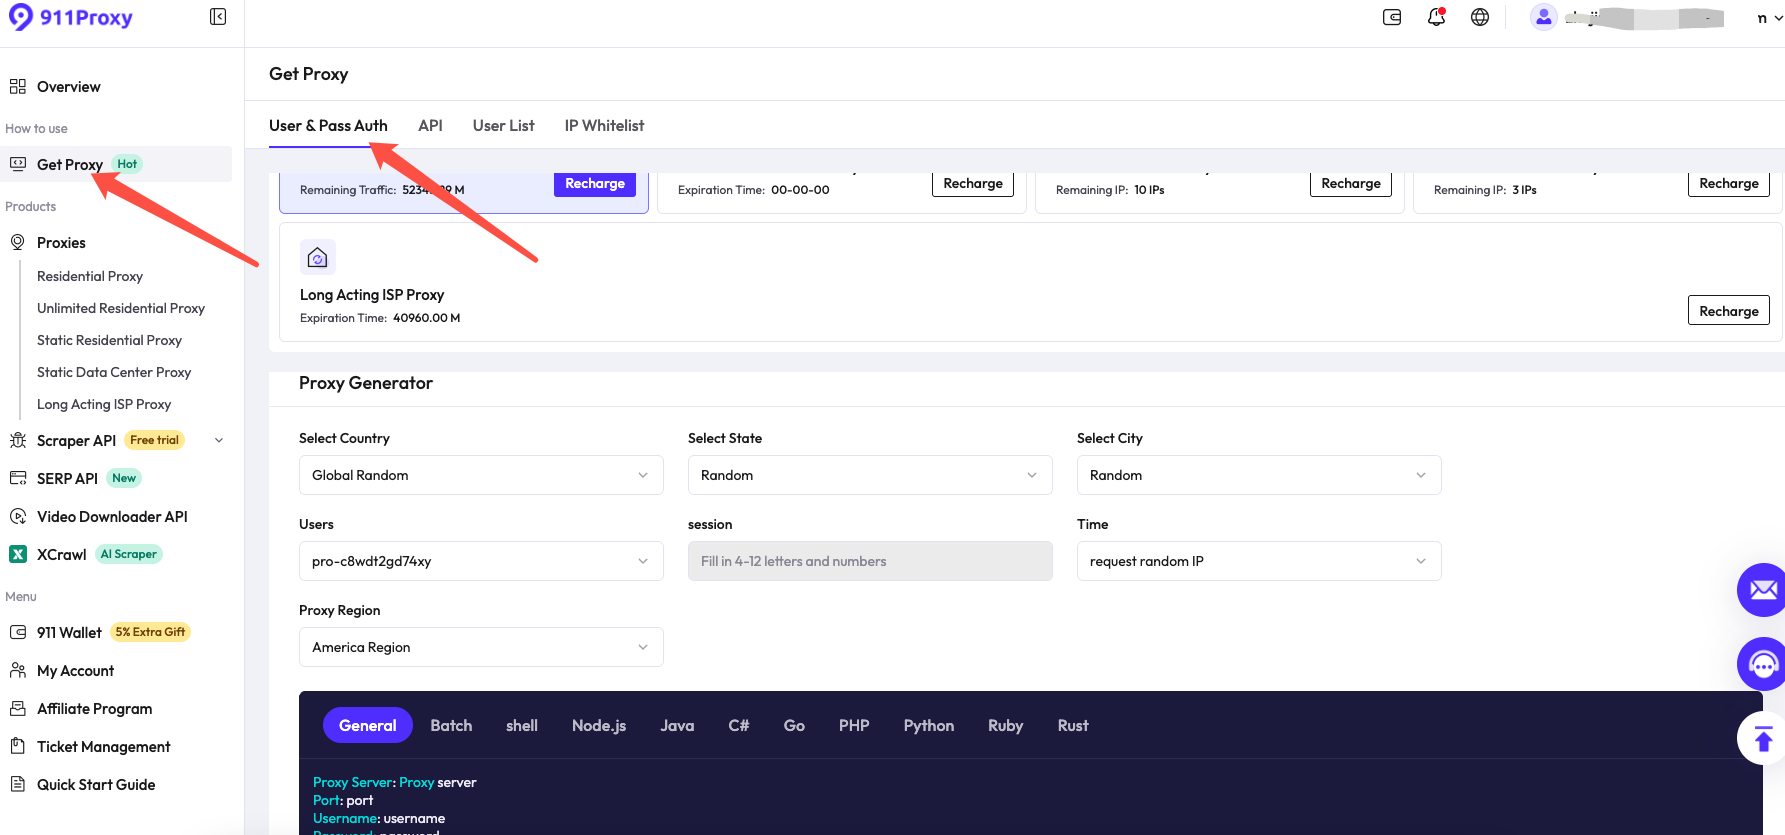Switch to the User List tab
The width and height of the screenshot is (1785, 835).
pos(503,125)
